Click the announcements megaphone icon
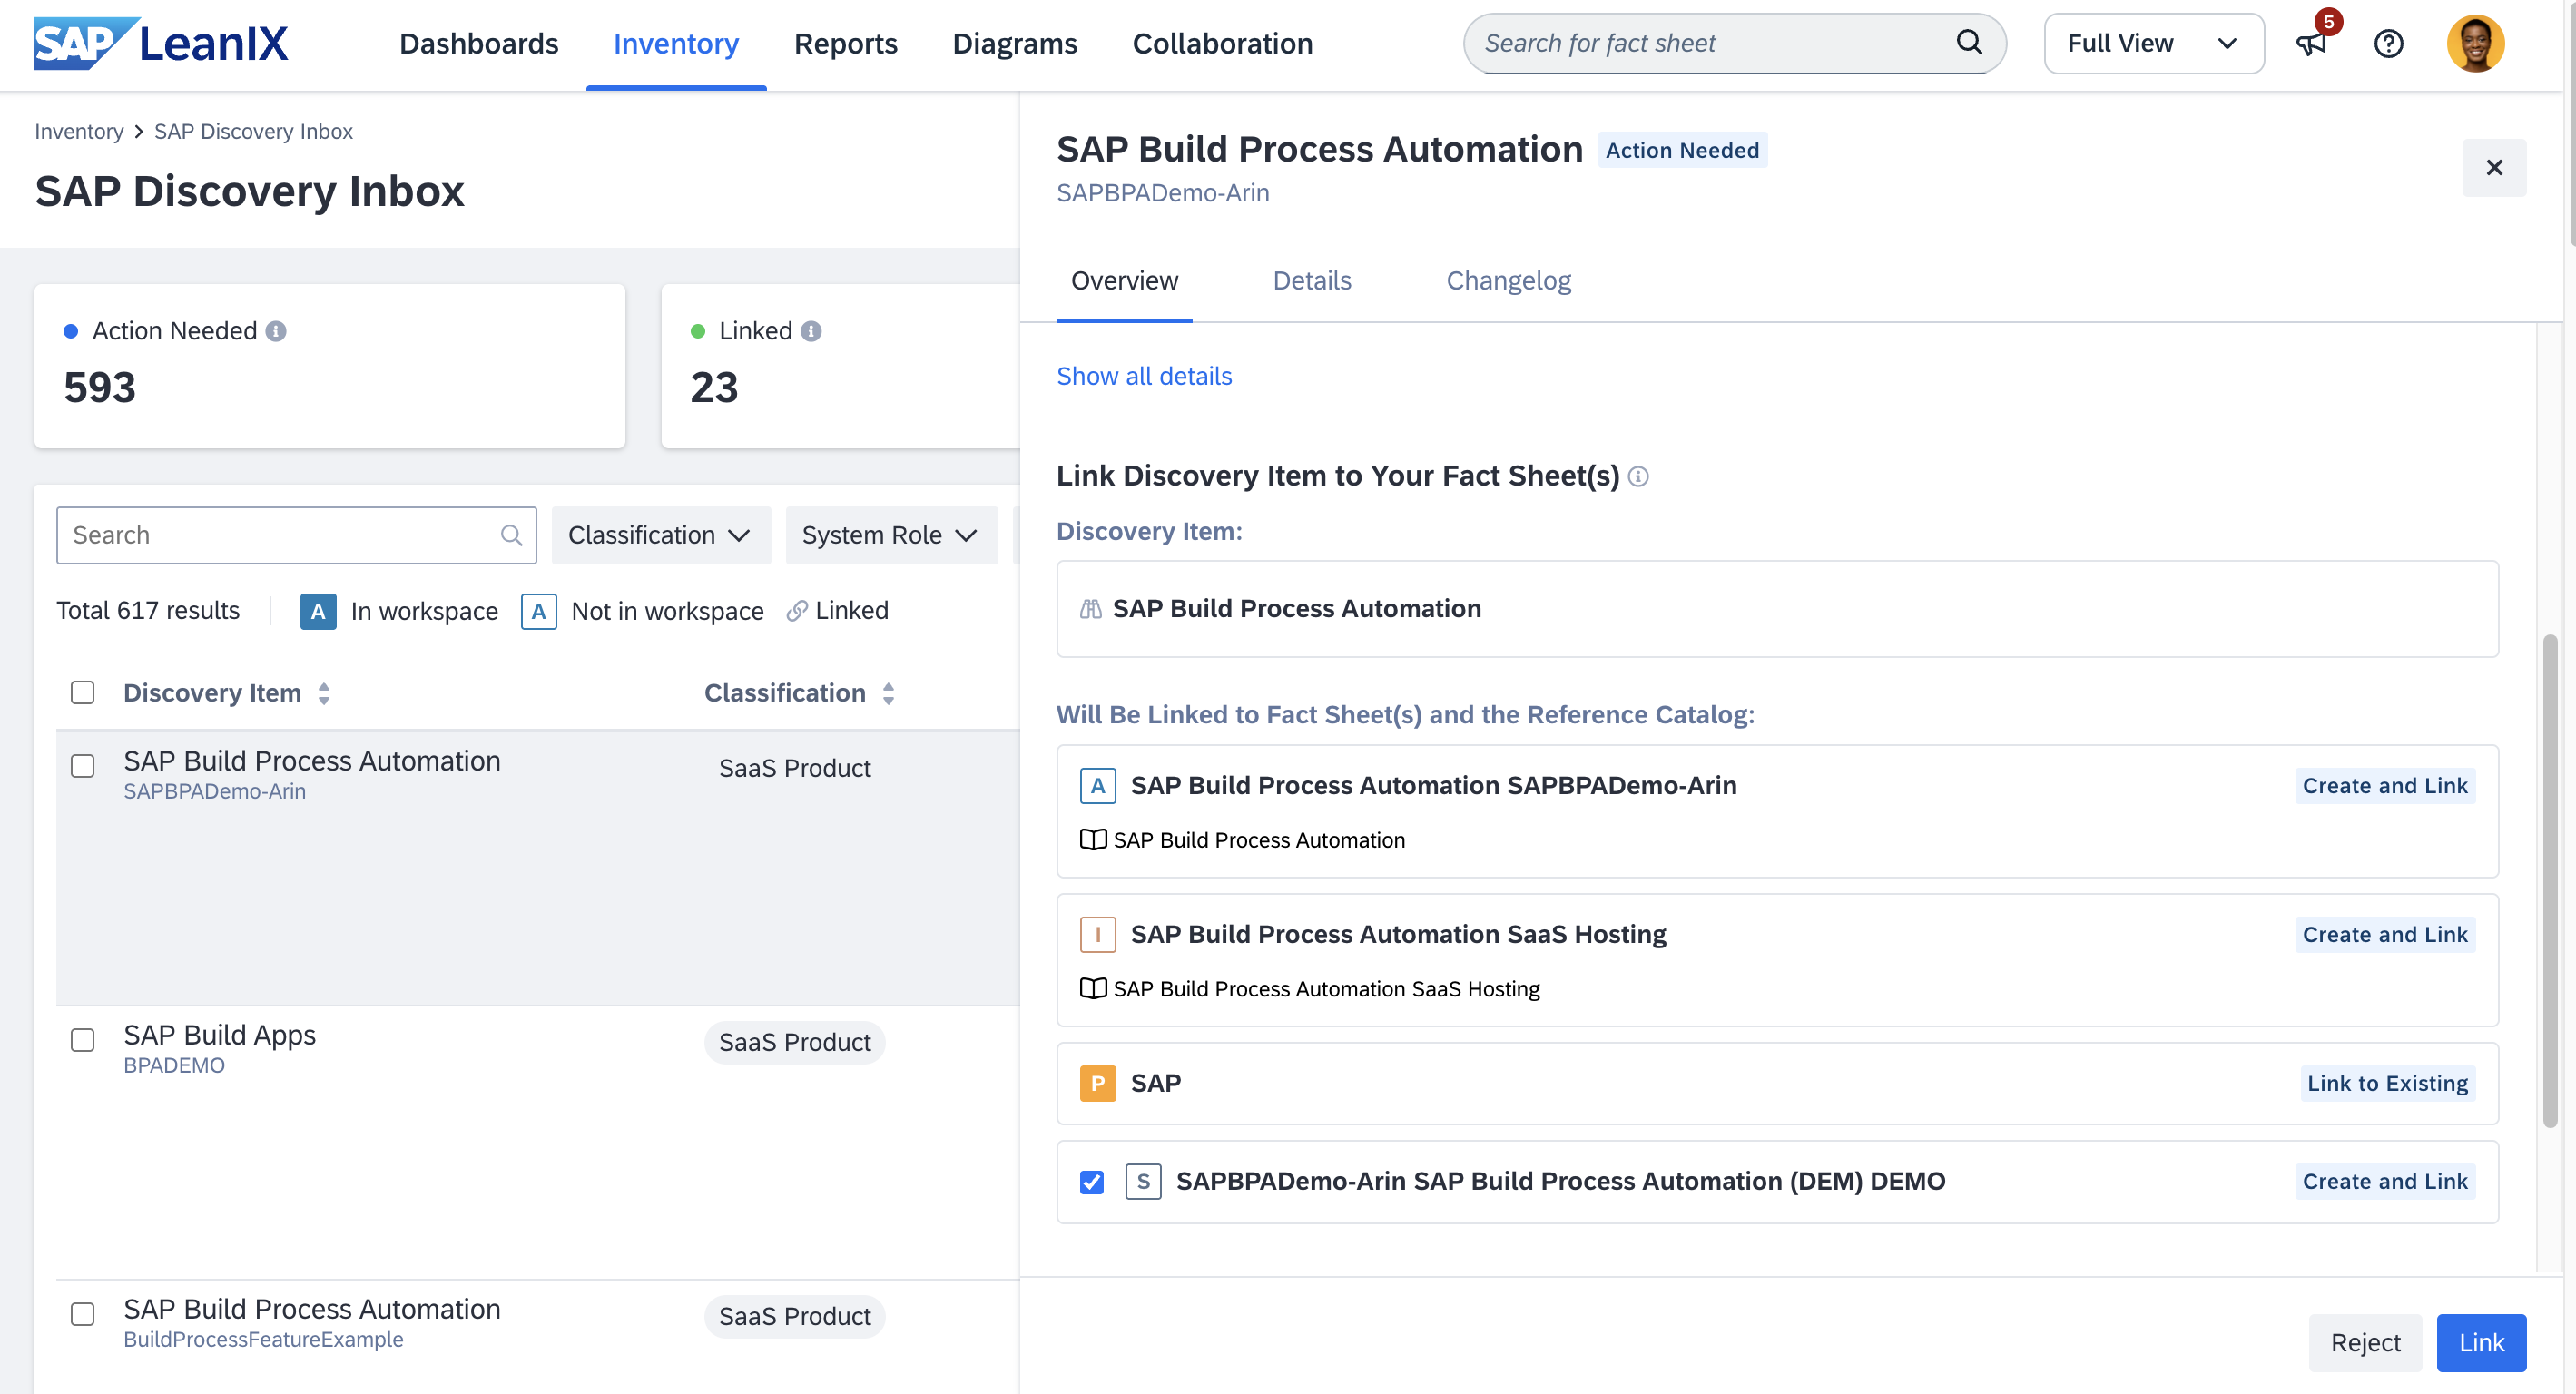2576x1394 pixels. click(2311, 44)
